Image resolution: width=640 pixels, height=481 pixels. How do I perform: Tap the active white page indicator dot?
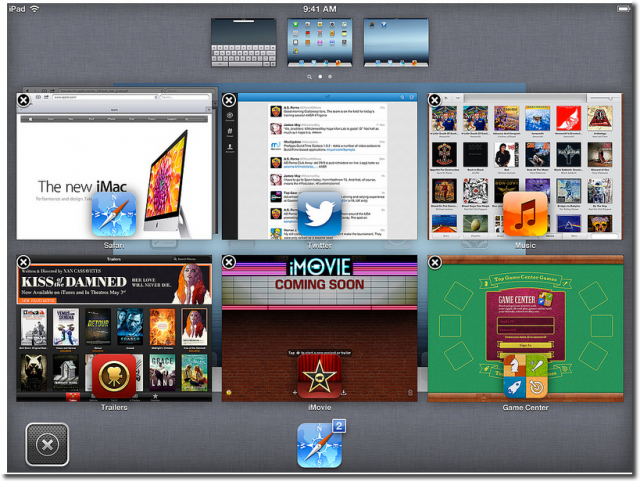(x=320, y=76)
